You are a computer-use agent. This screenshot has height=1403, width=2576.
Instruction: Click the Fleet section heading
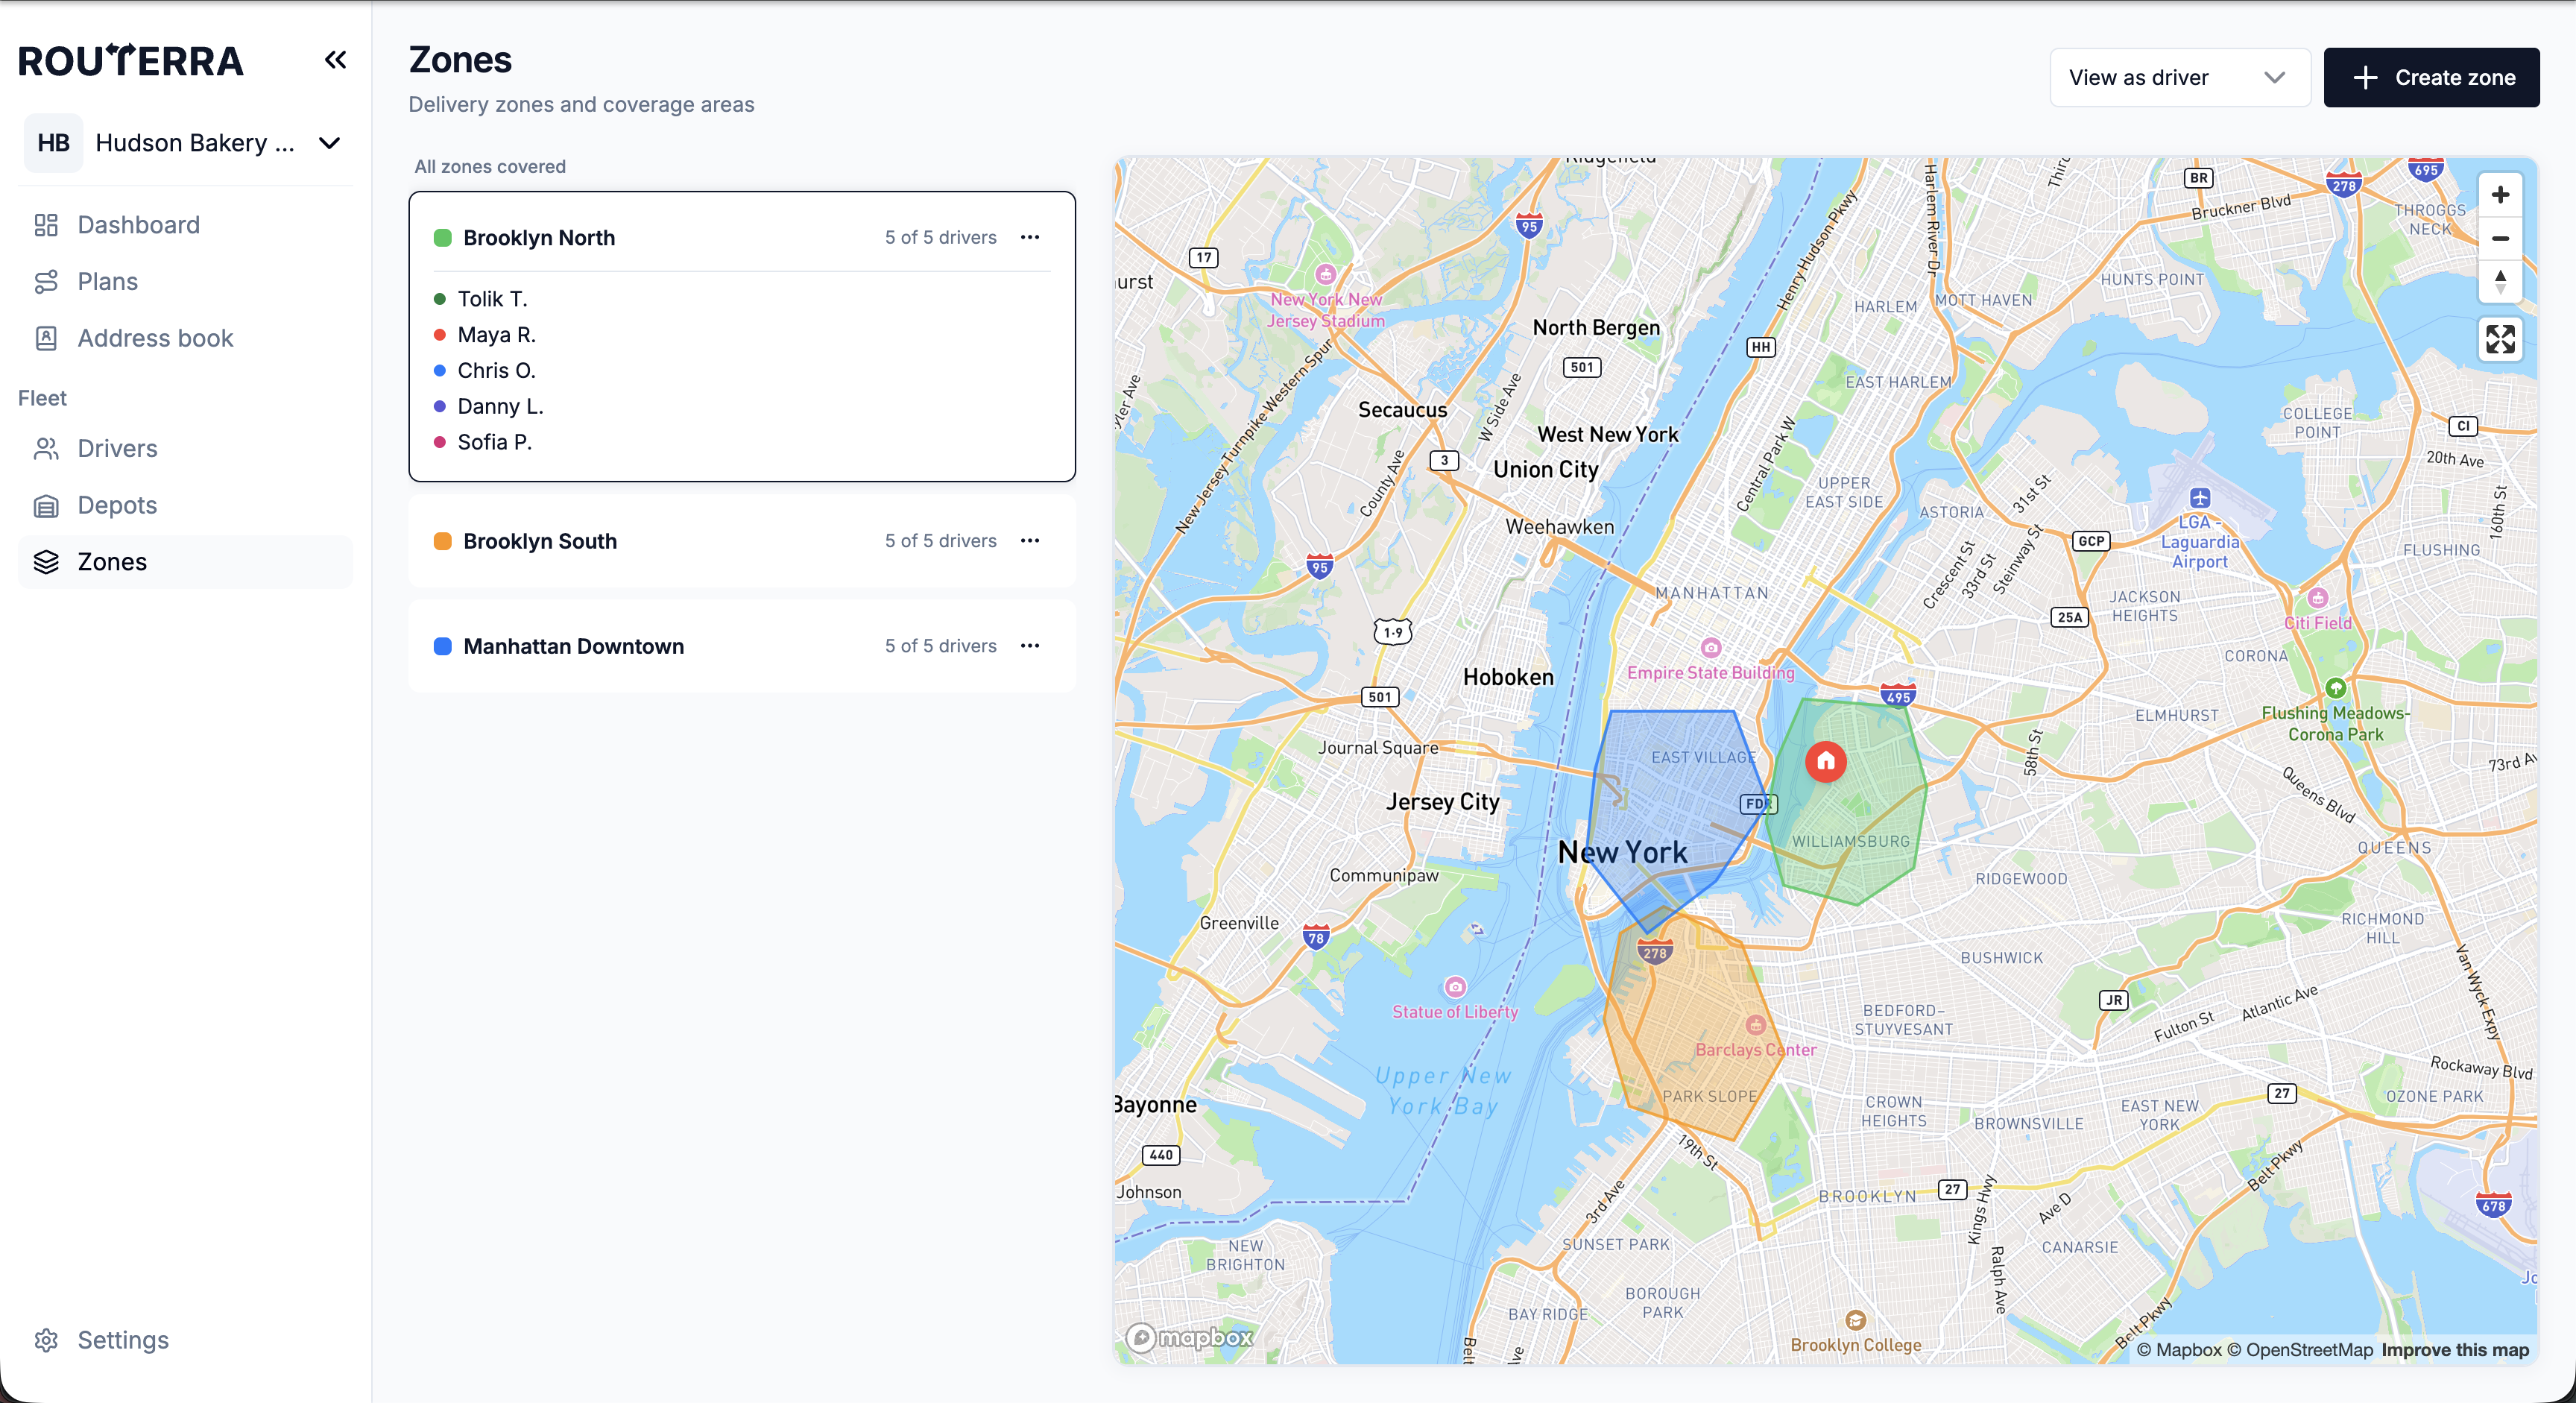pos(42,398)
